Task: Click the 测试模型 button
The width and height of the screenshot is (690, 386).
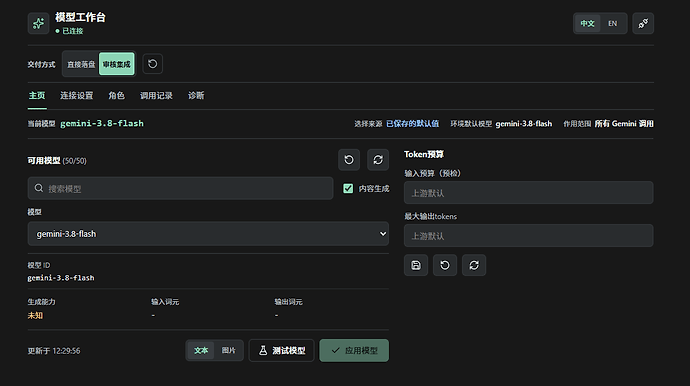Action: point(282,350)
